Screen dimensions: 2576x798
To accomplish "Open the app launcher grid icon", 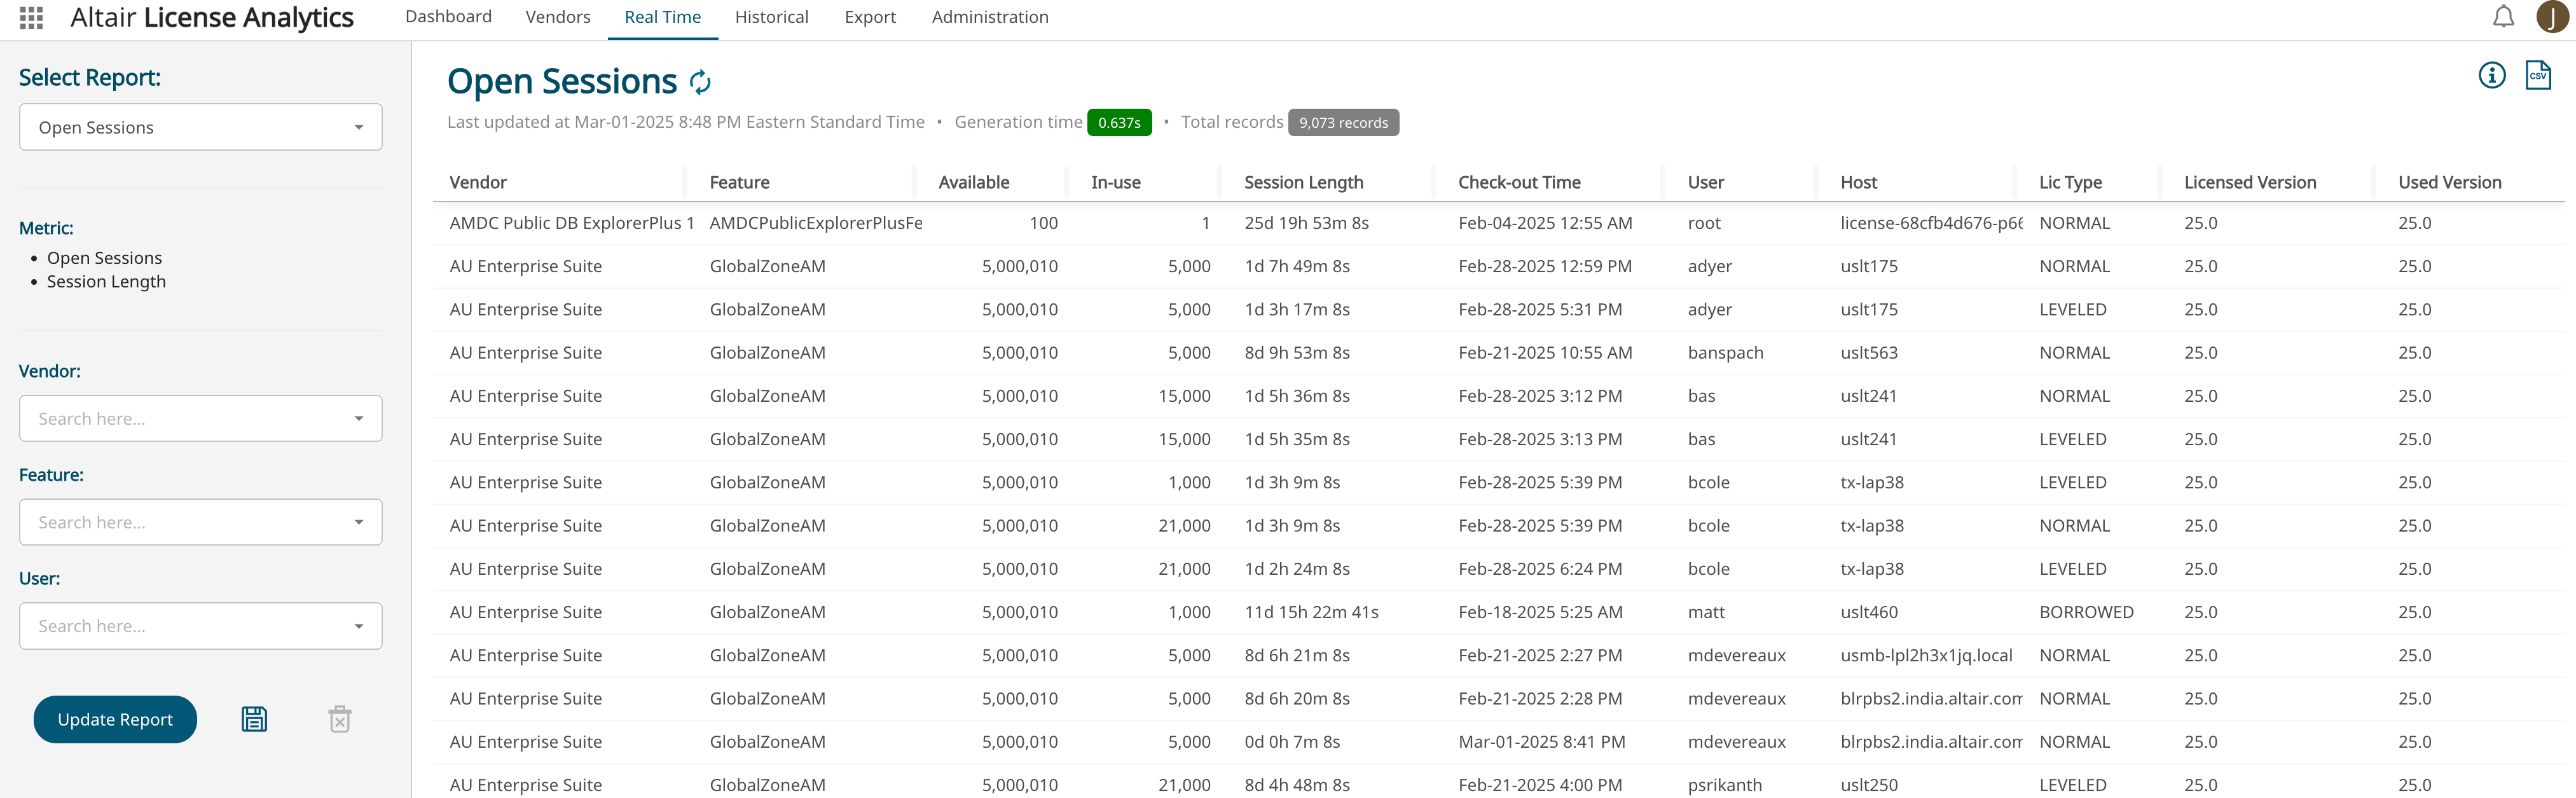I will (x=31, y=17).
